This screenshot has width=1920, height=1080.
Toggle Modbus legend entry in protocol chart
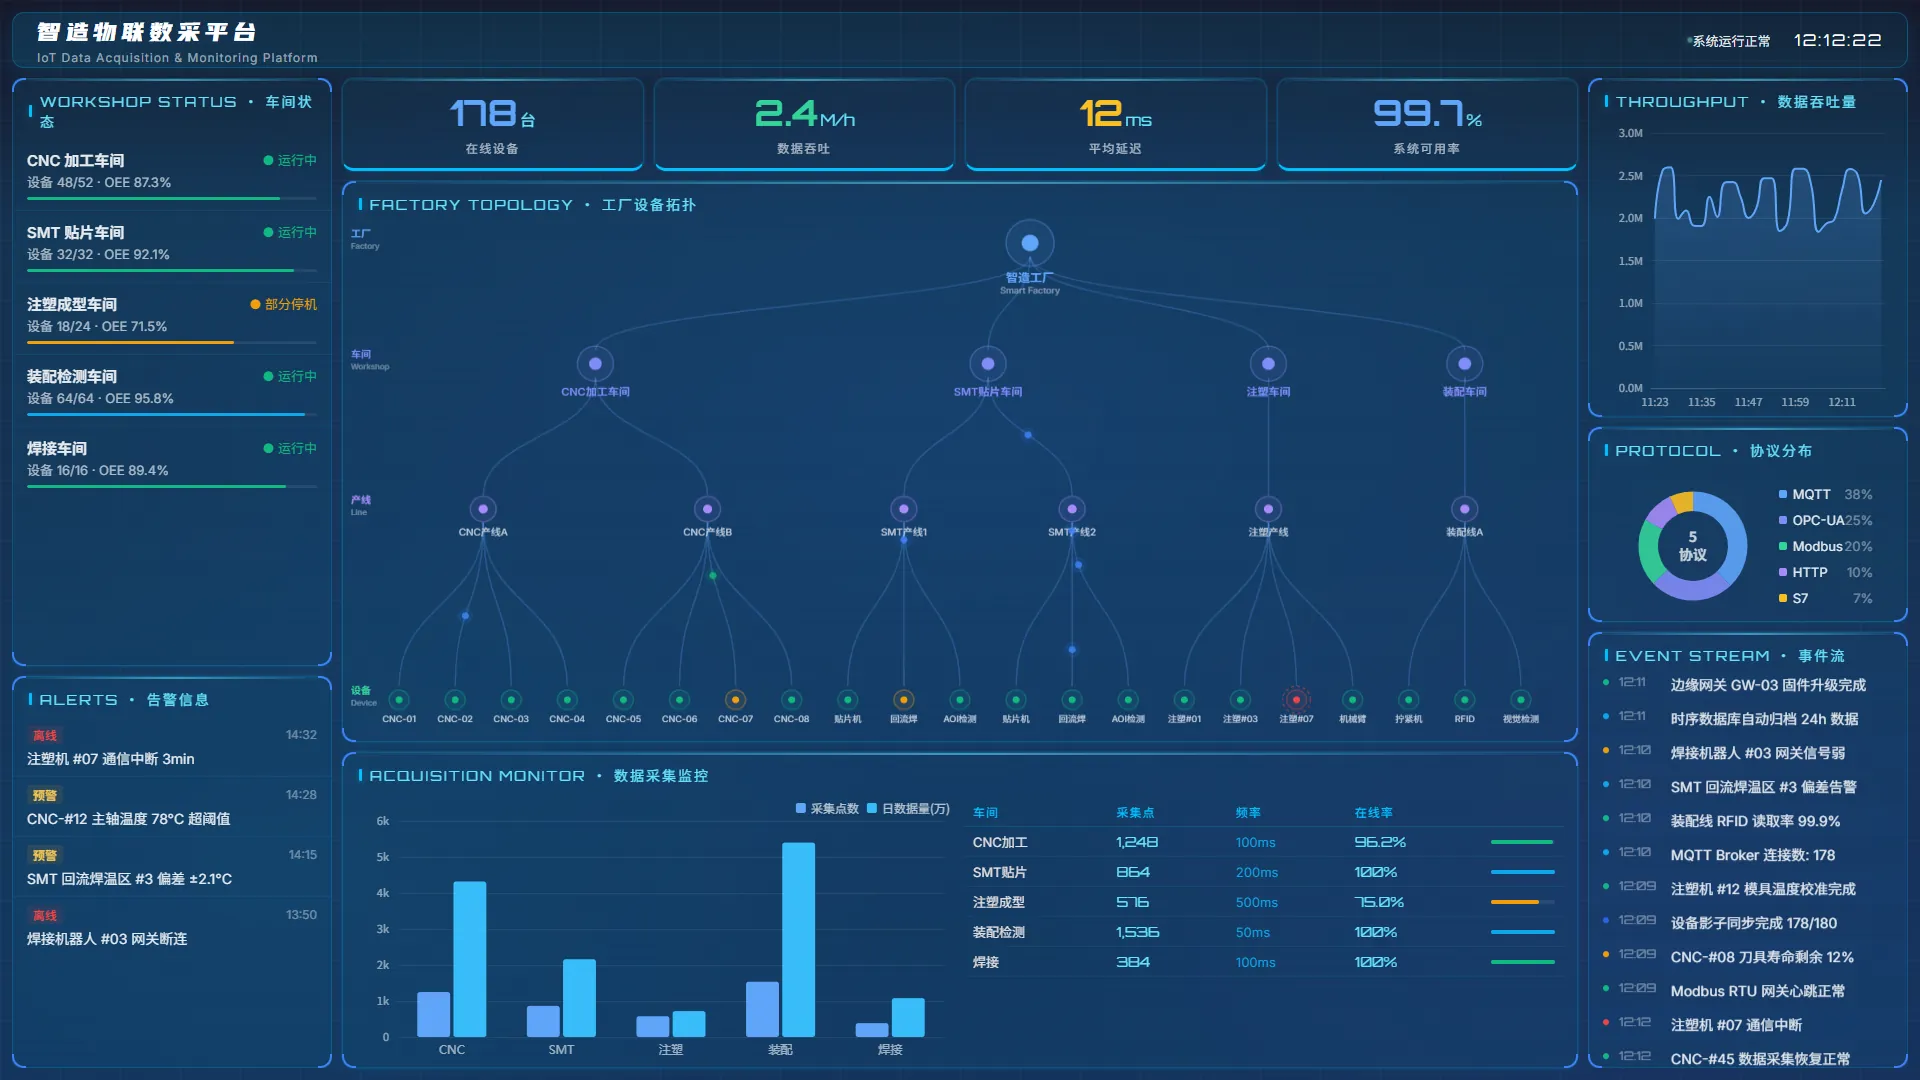(1825, 546)
